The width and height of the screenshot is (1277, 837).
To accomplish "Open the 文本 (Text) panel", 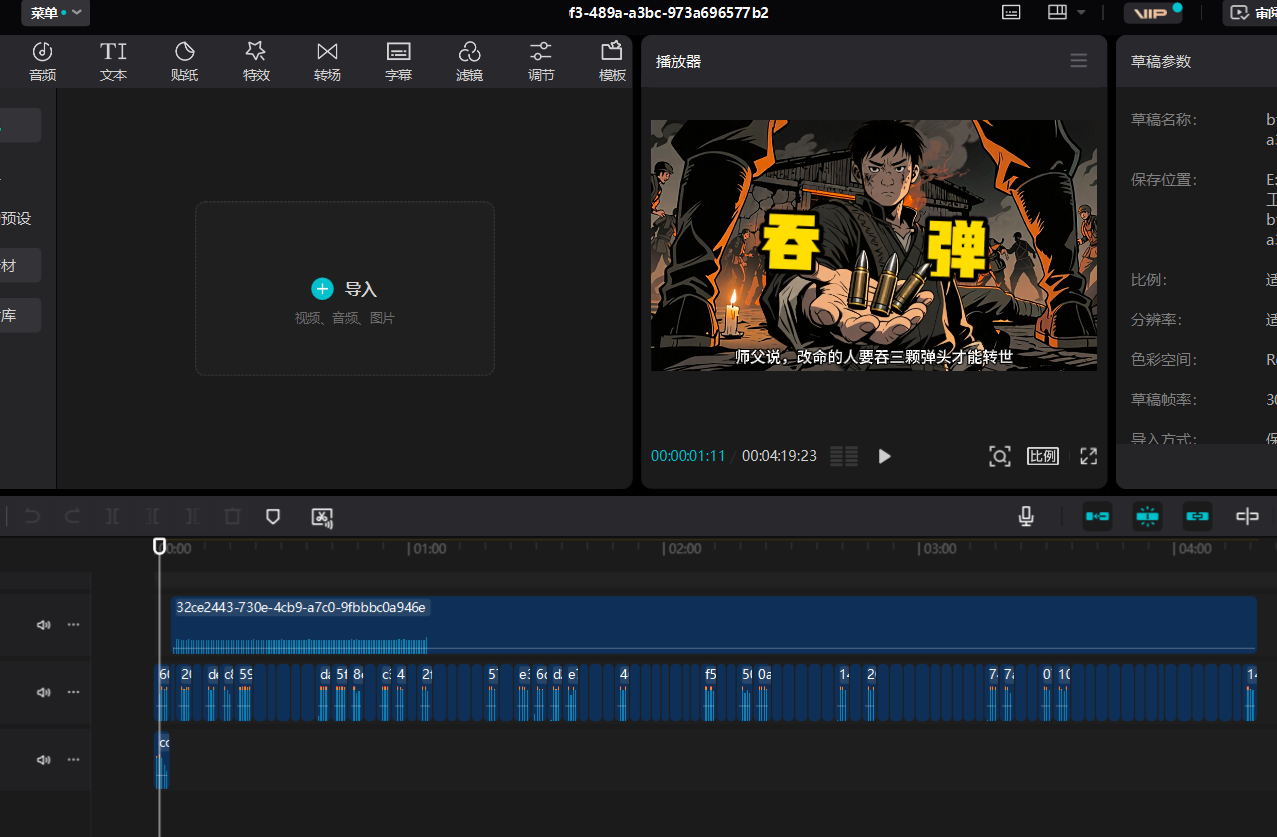I will point(113,61).
